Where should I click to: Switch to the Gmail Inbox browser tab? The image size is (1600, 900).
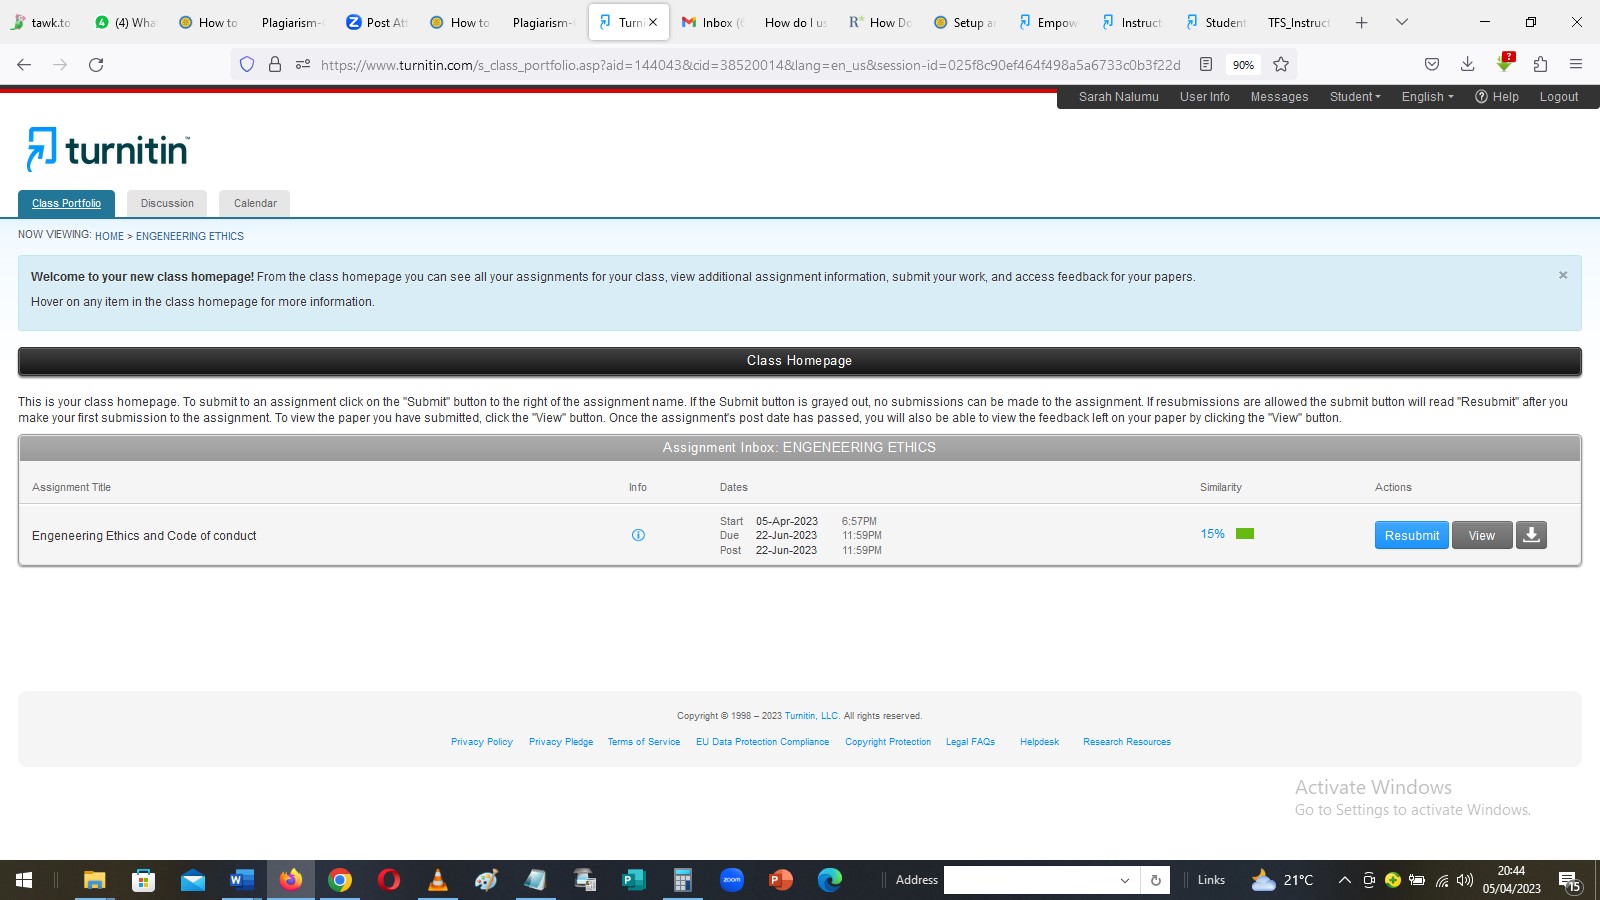714,22
